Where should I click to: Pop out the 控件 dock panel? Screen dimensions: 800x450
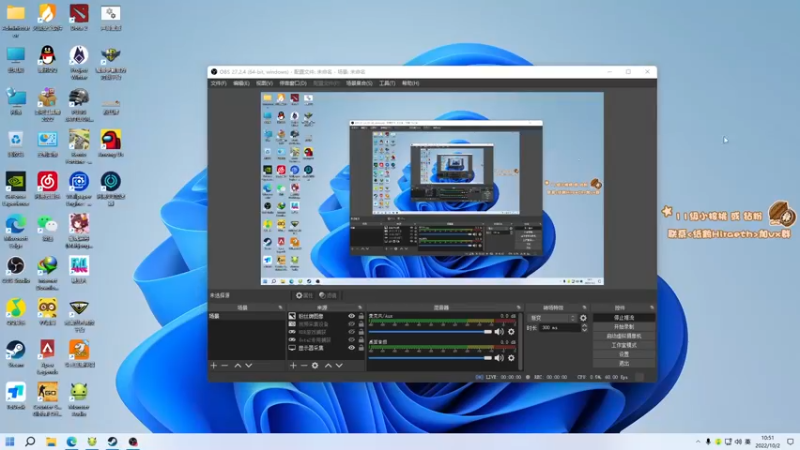pyautogui.click(x=652, y=308)
